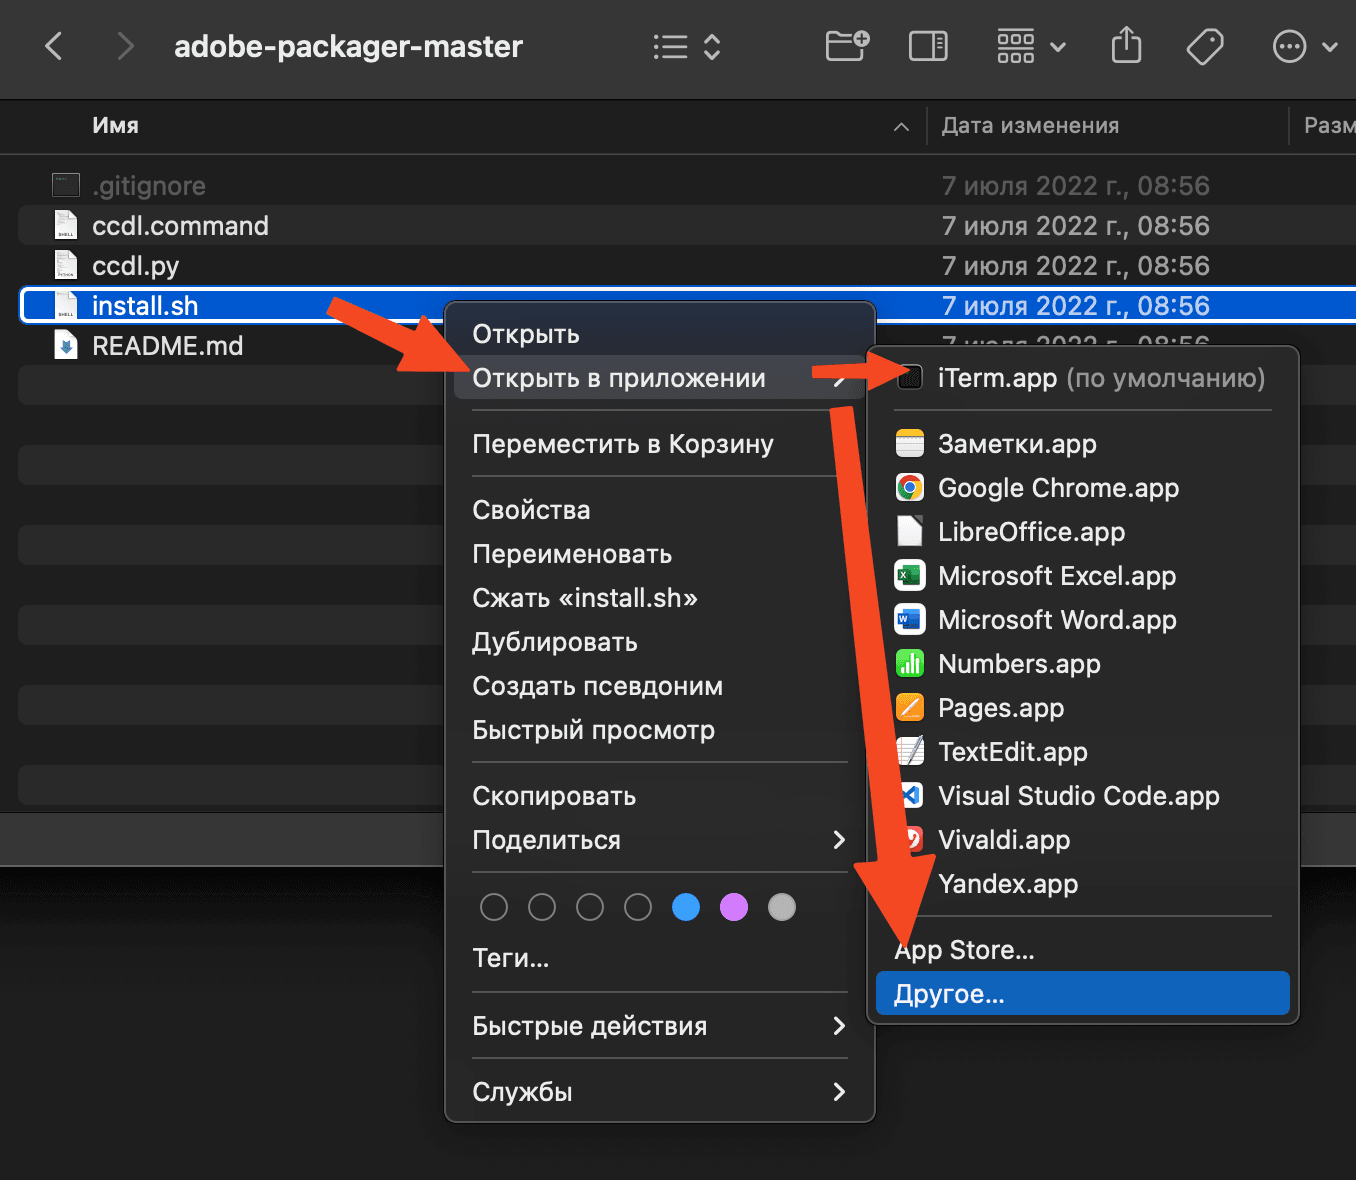Click the Finder back navigation arrow
Image resolution: width=1356 pixels, height=1180 pixels.
click(55, 46)
